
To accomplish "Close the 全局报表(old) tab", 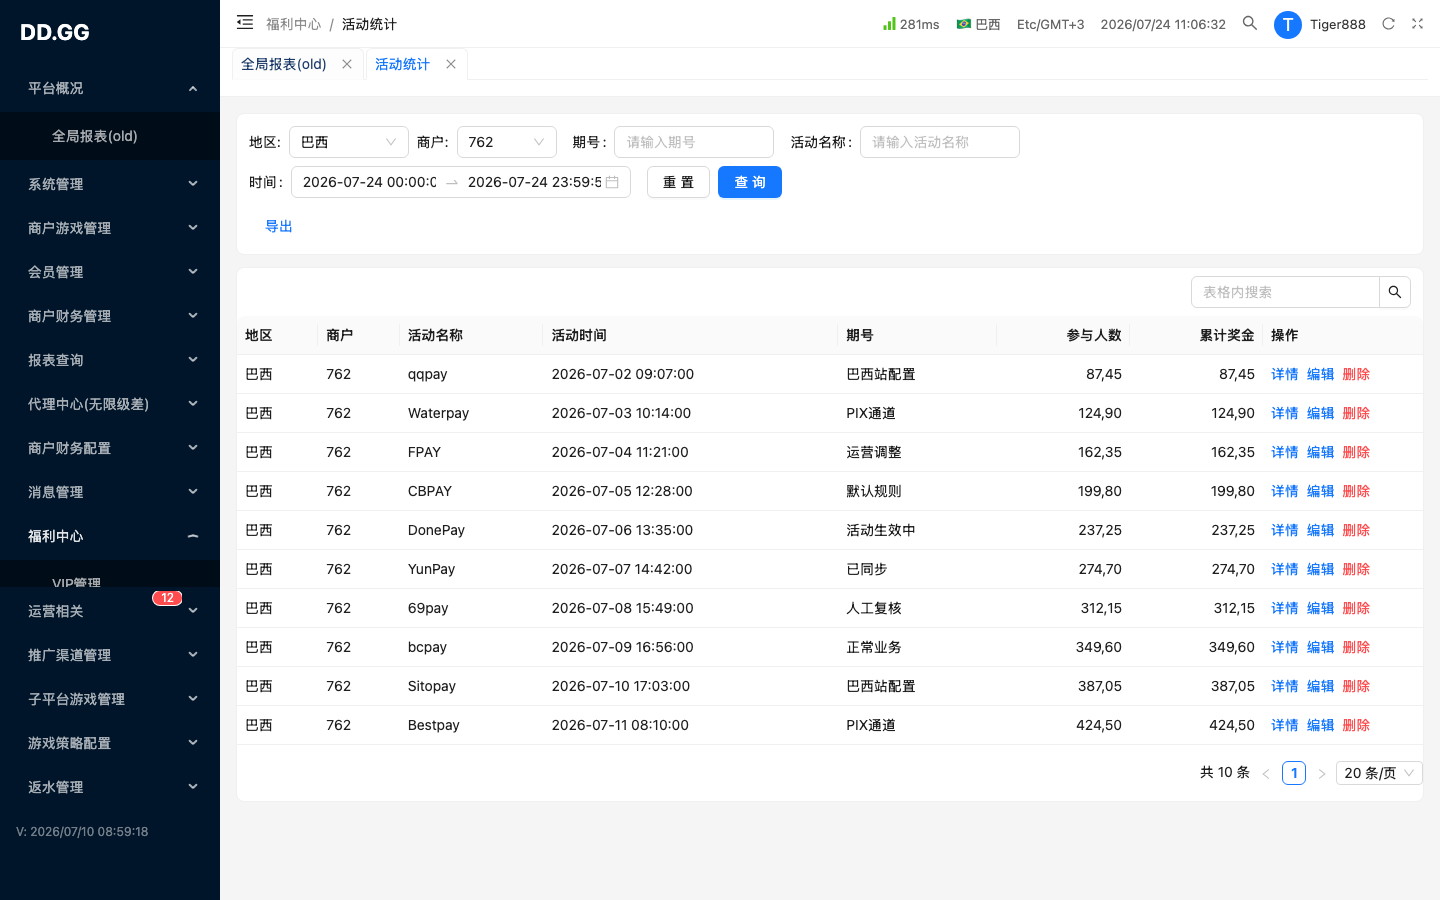I will [347, 64].
